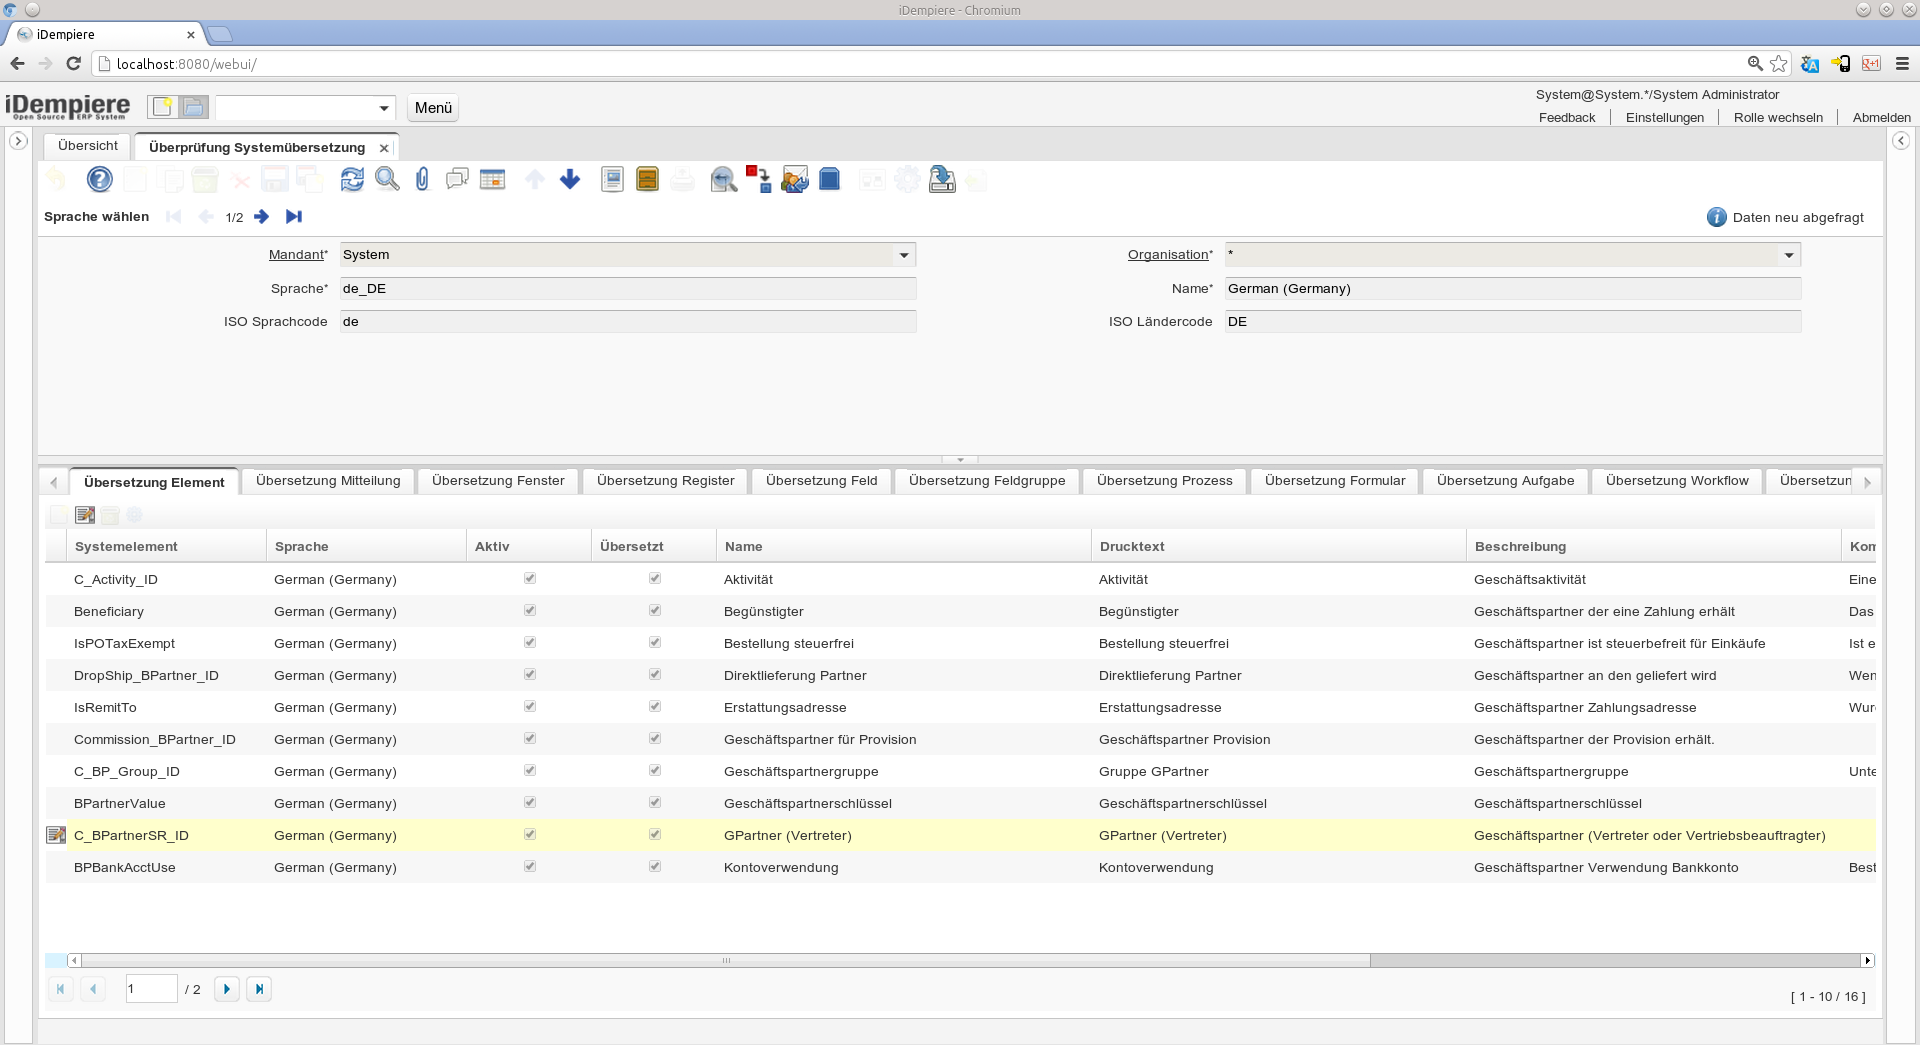
Task: Toggle Übersetzt checkbox for C_Activity_ID
Action: point(655,578)
